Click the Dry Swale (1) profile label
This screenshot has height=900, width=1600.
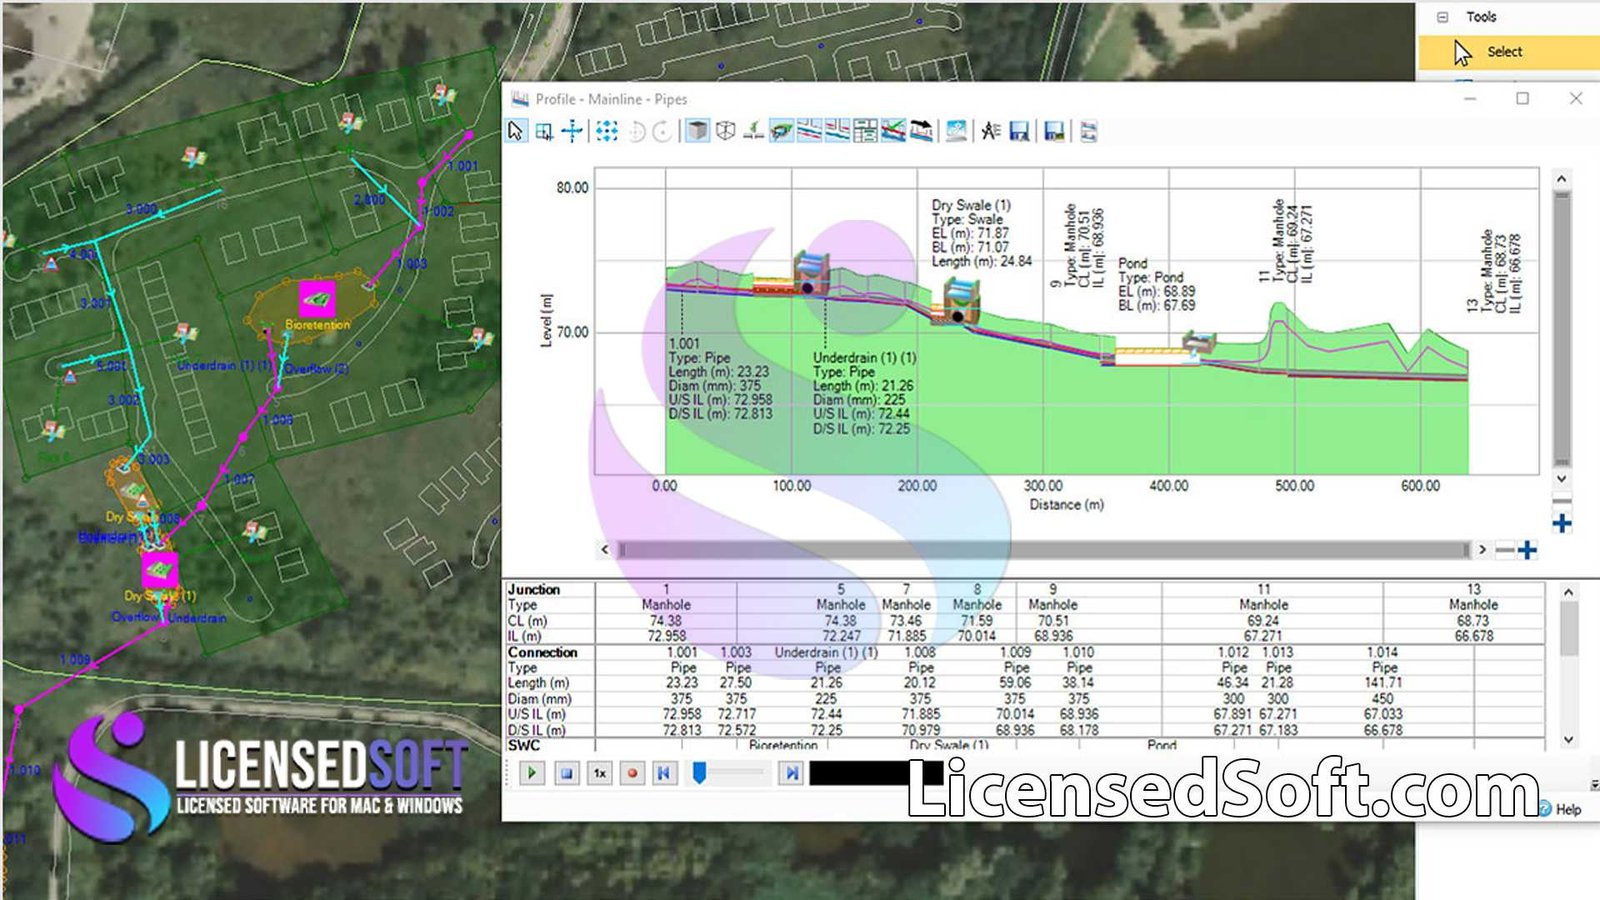click(971, 205)
